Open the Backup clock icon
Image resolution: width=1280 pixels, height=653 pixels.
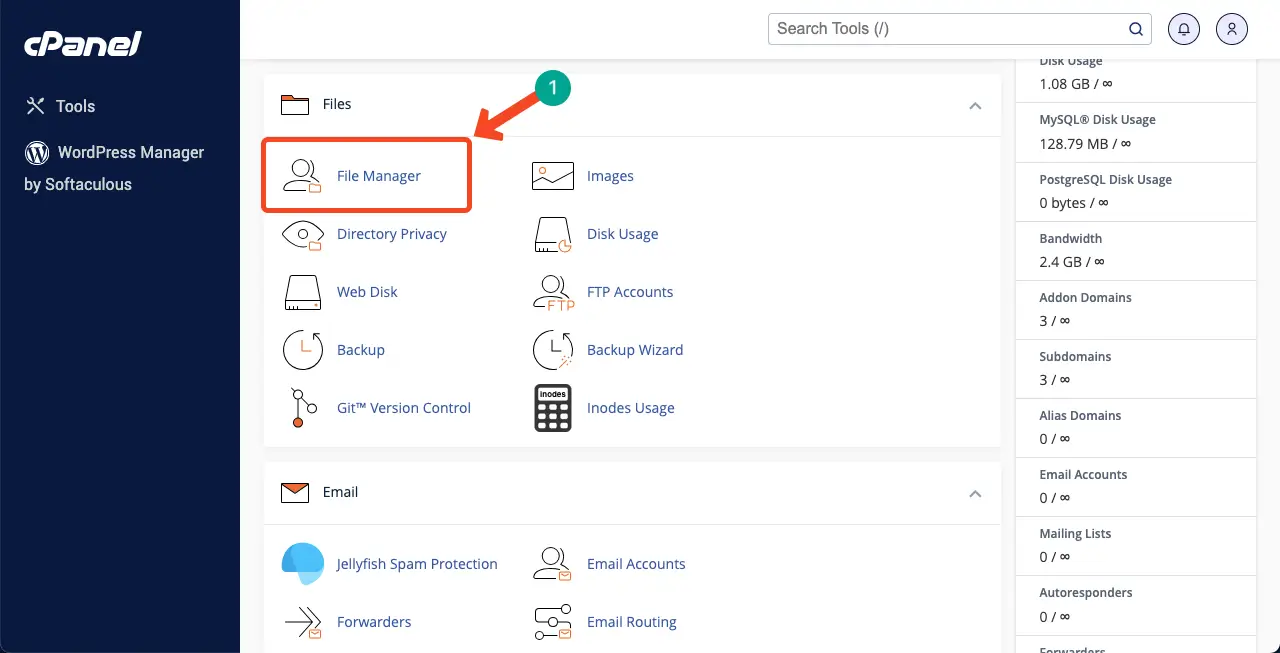pyautogui.click(x=302, y=350)
